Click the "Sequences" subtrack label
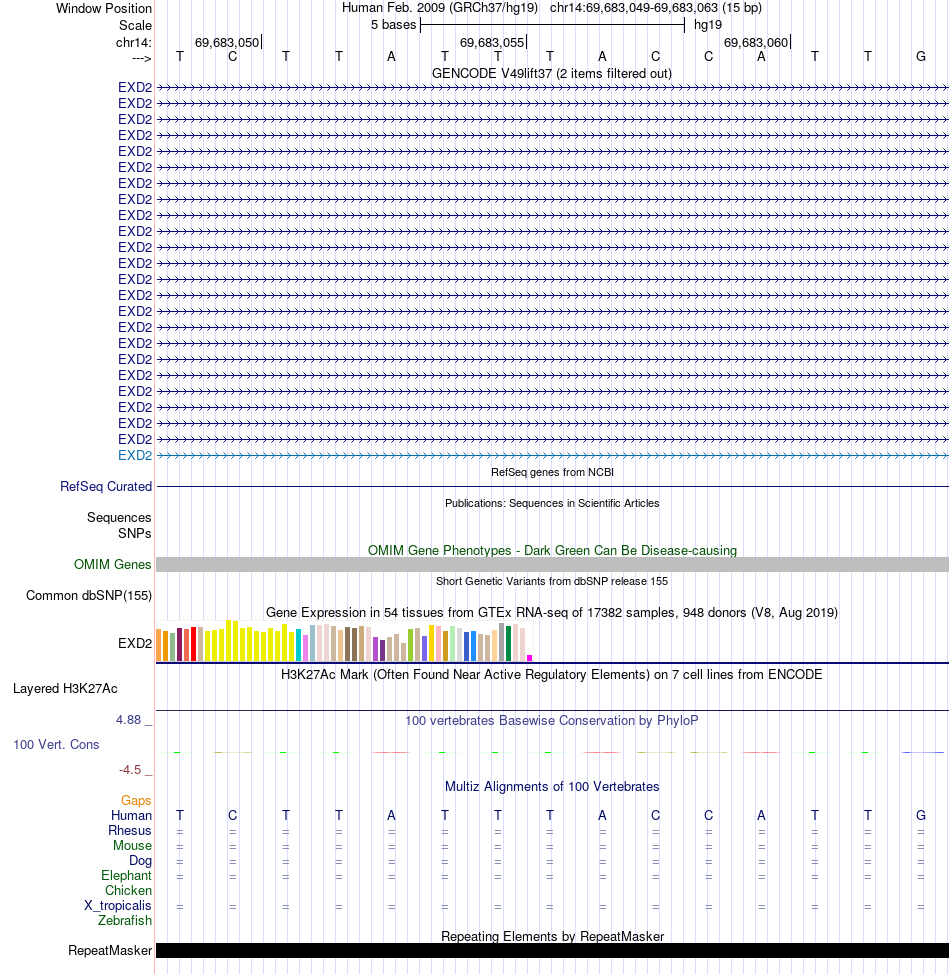The height and width of the screenshot is (974, 950). [119, 517]
